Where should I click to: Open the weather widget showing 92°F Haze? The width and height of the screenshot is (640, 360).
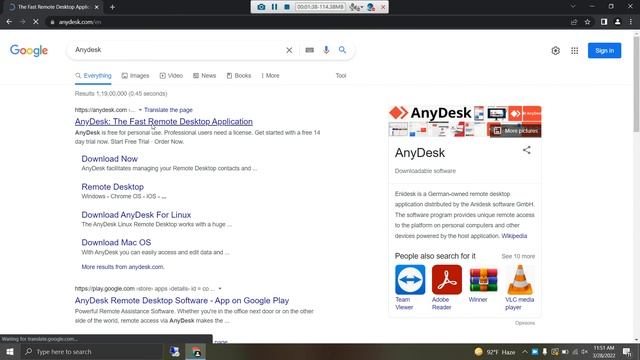coord(495,352)
